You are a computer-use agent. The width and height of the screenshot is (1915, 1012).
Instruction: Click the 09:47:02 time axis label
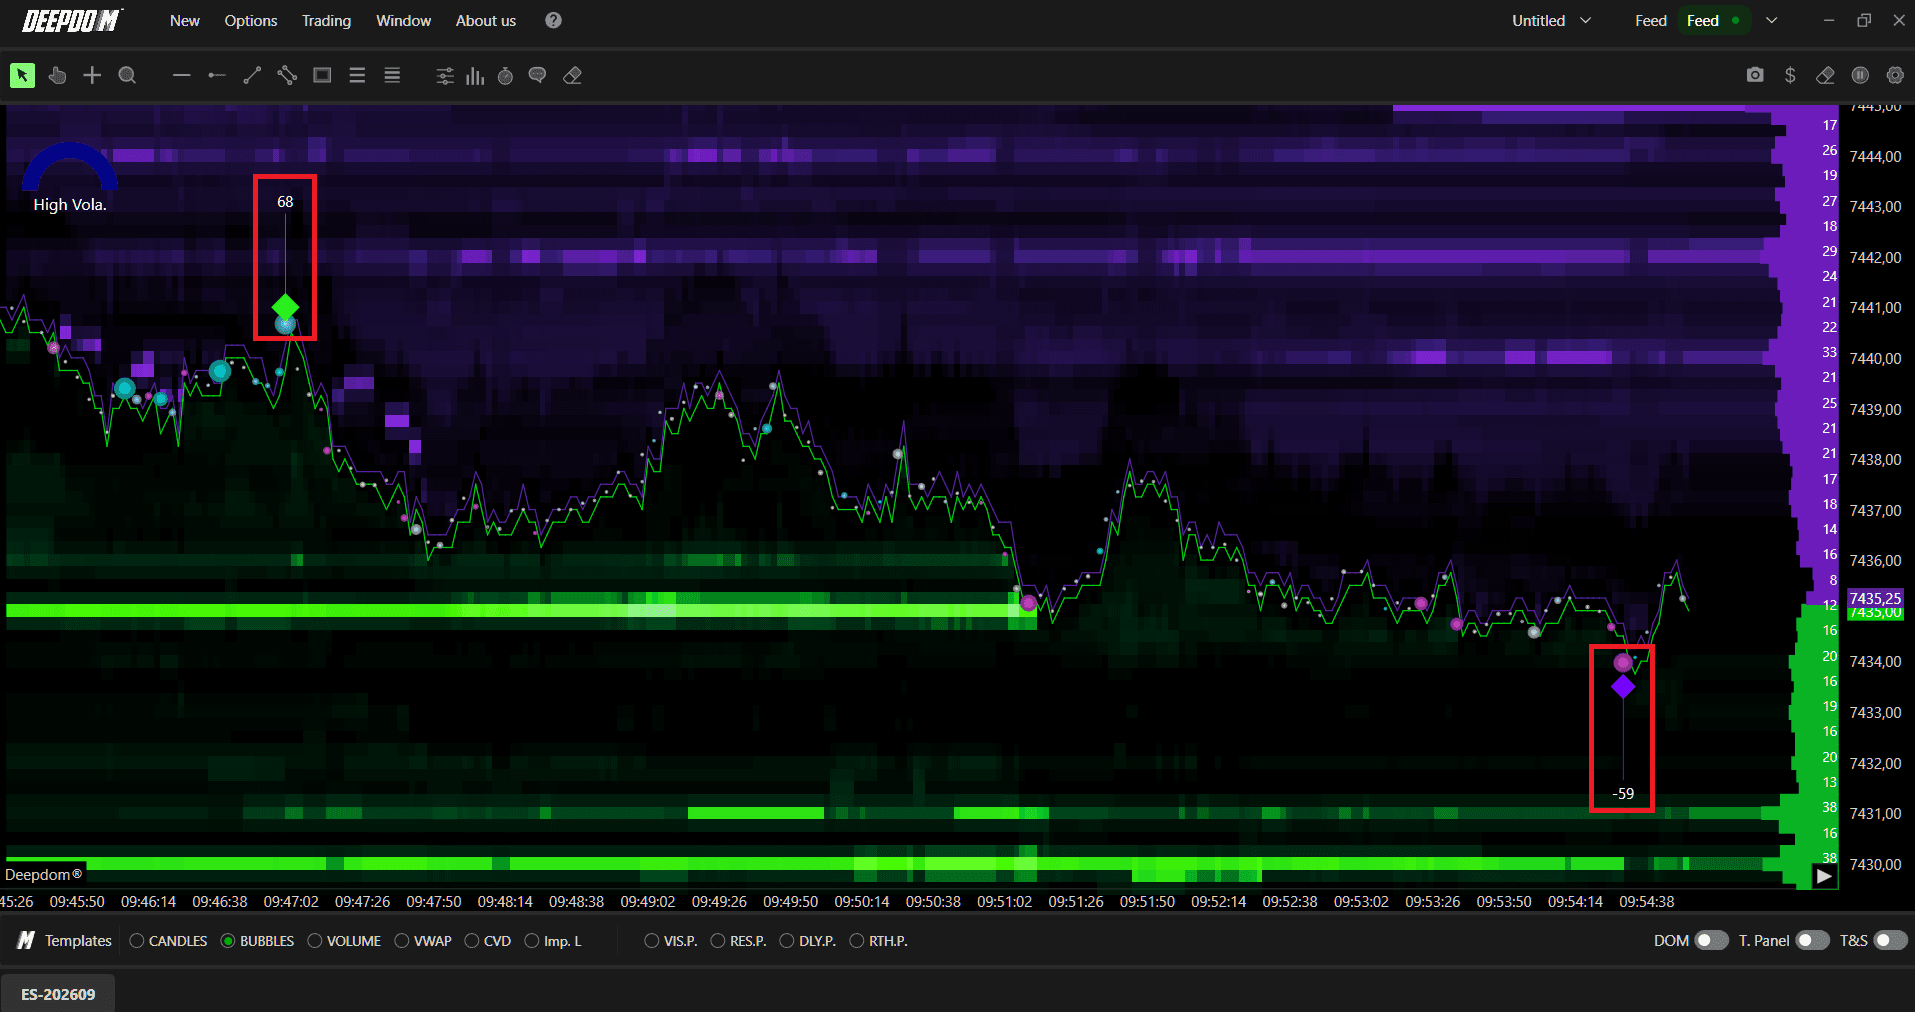click(291, 901)
